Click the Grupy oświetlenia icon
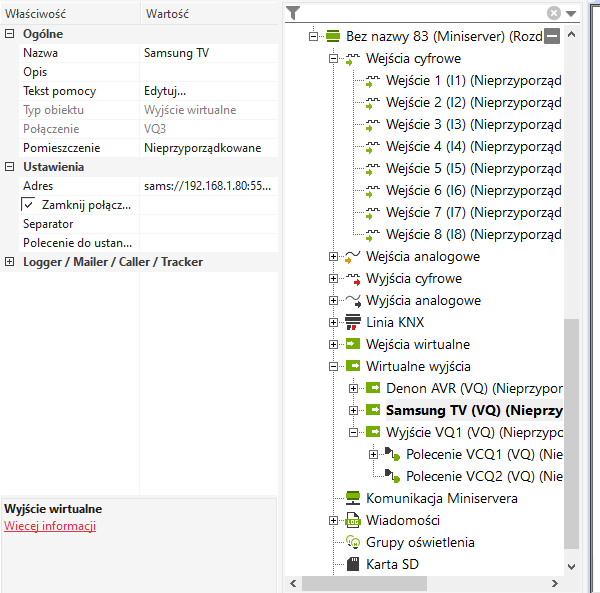 tap(352, 542)
